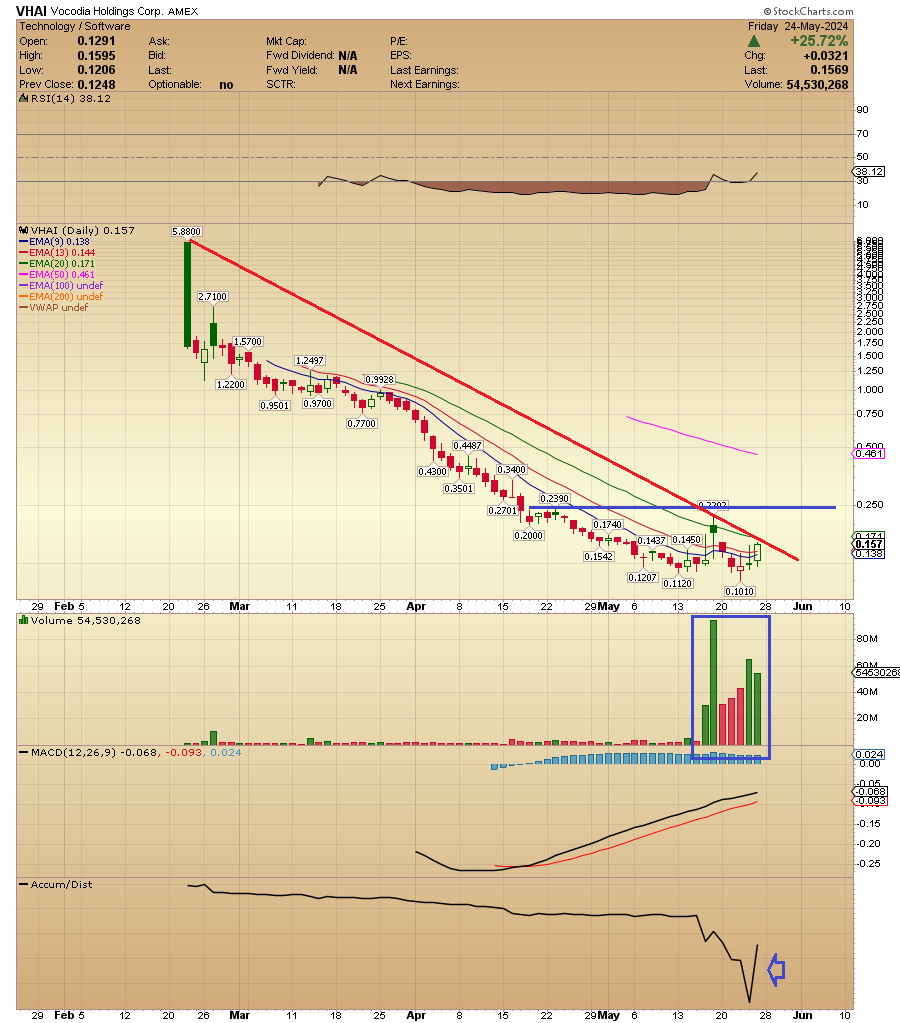Click the 0.9501 price label

click(x=274, y=405)
